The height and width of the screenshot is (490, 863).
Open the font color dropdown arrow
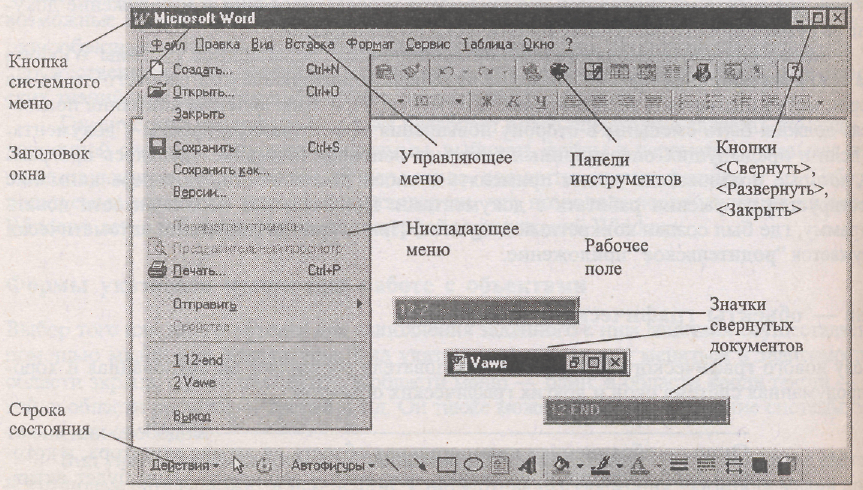659,466
